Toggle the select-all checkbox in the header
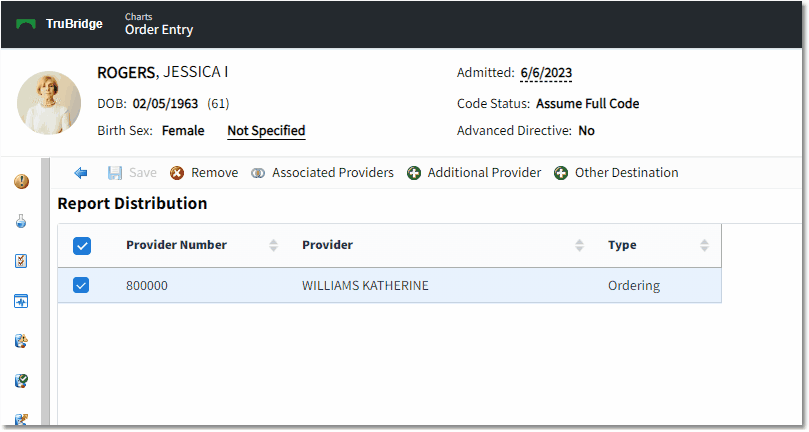Viewport: 809px width, 432px height. click(82, 246)
